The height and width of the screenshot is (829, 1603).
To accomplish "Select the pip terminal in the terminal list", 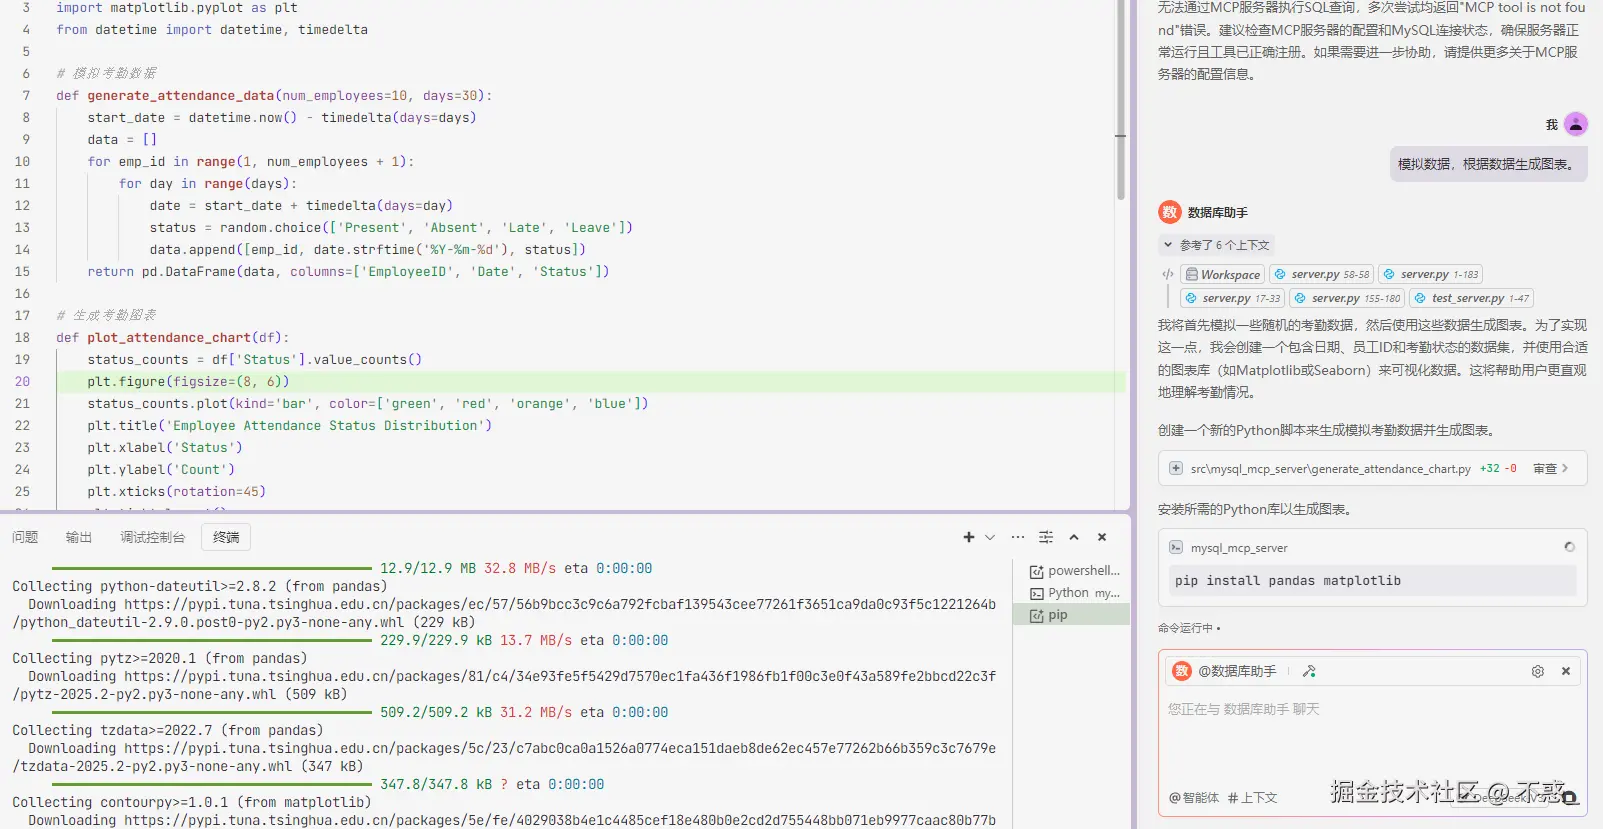I will (x=1072, y=615).
